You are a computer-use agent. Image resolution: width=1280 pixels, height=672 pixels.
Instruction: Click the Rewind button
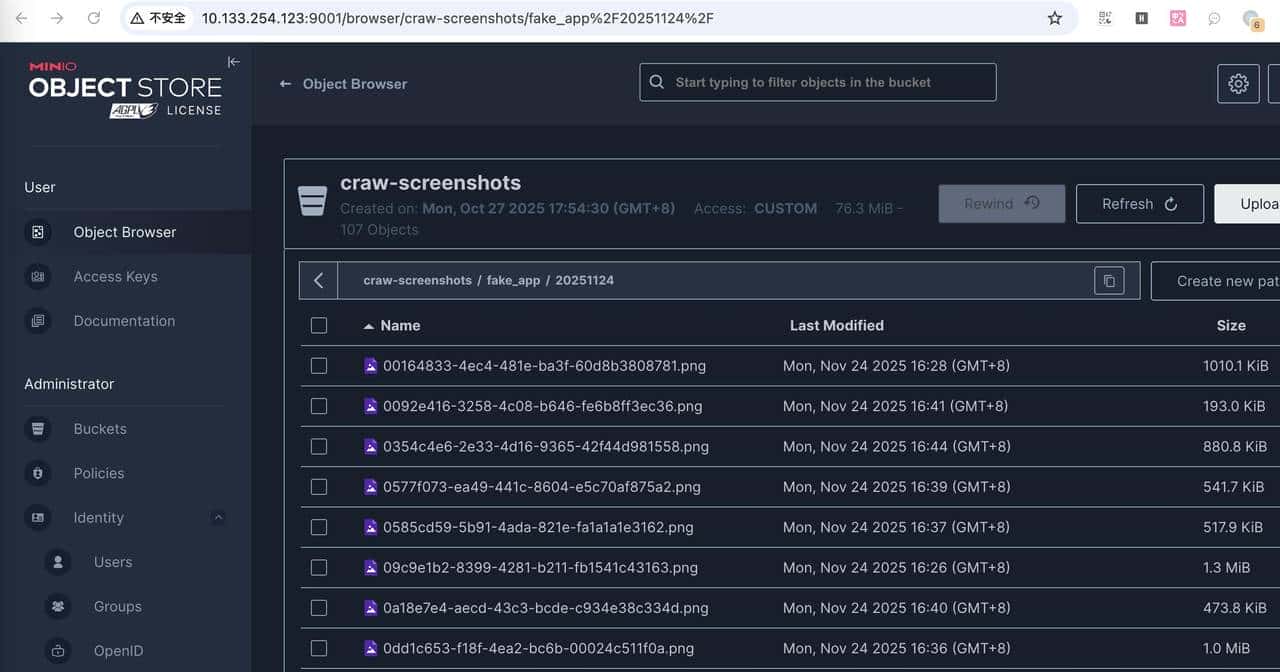click(1002, 204)
